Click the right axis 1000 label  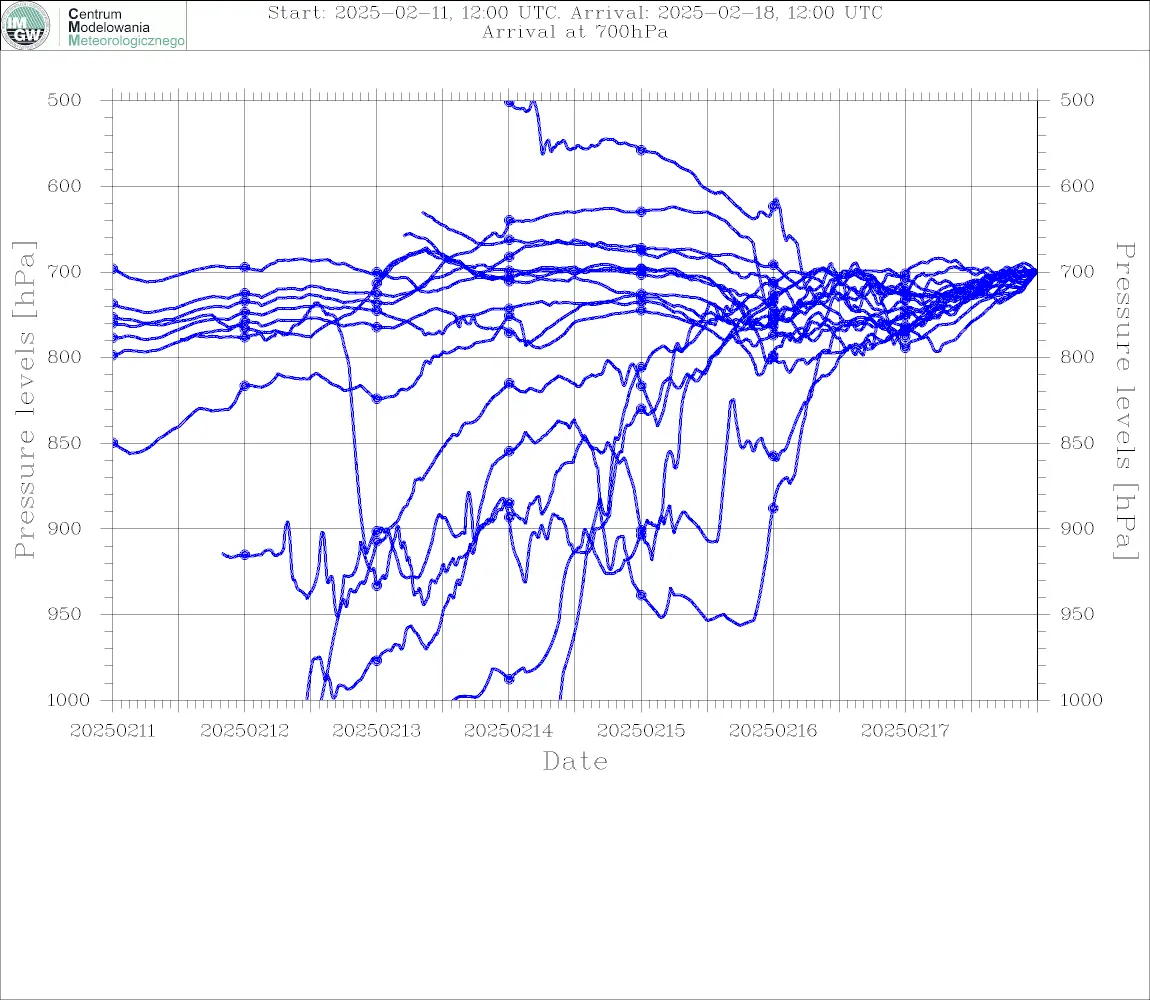tap(1082, 700)
